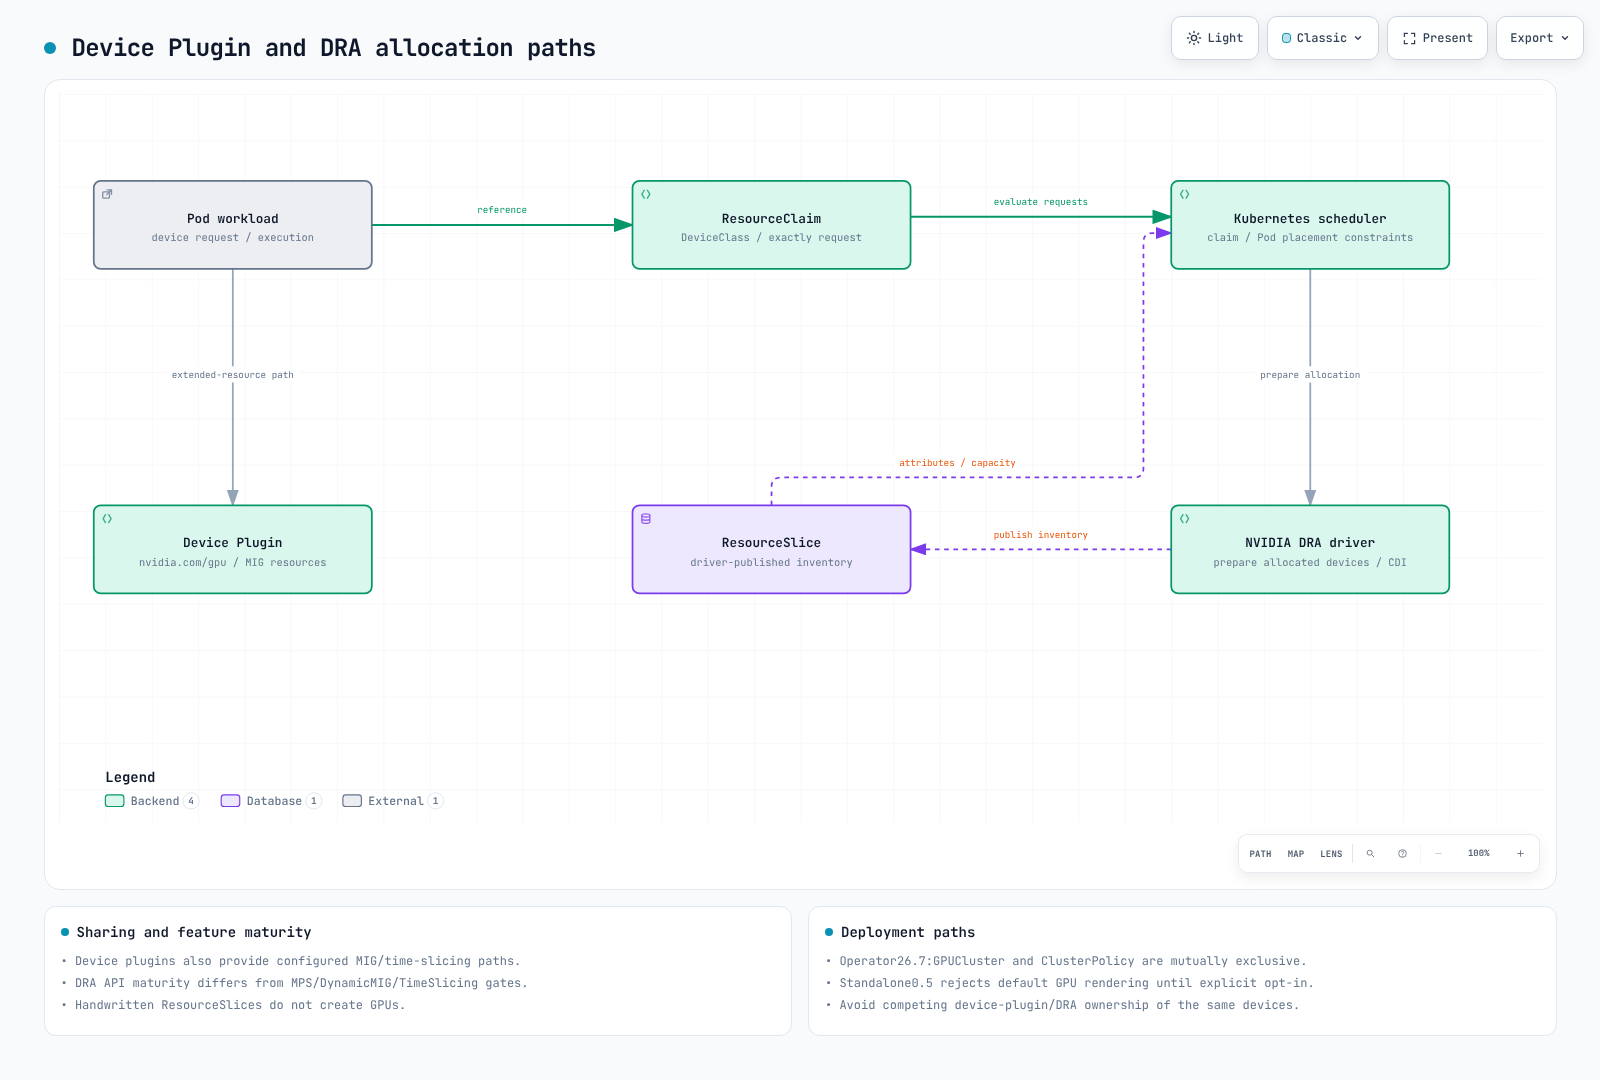Click 'DeviceClass / exactly request' subtitle

coord(771,238)
